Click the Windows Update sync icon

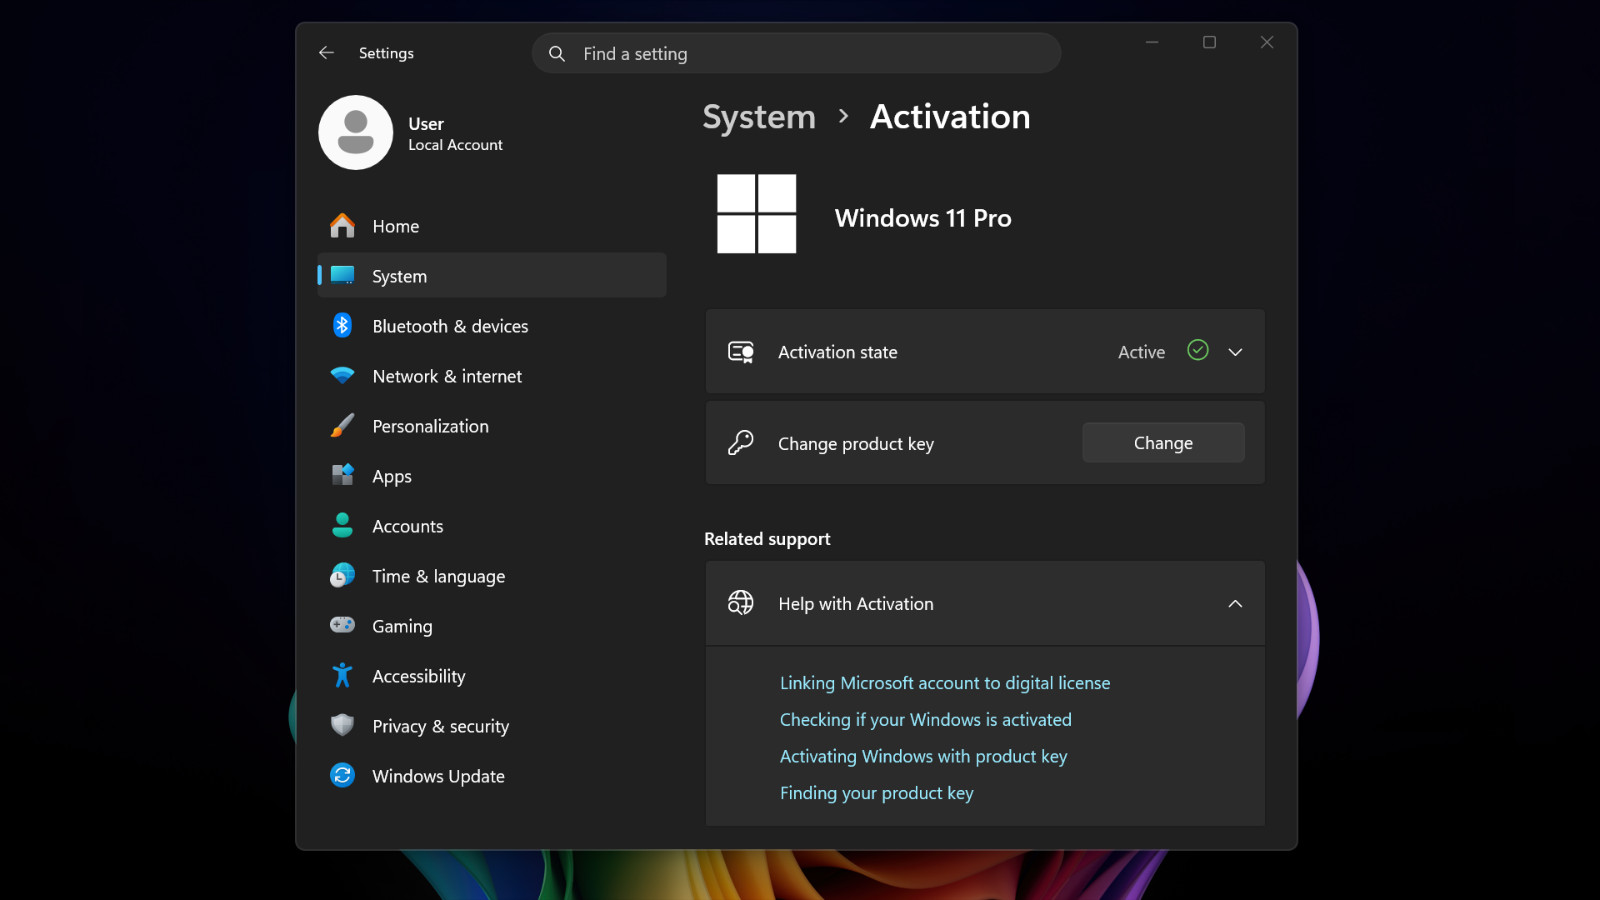[x=342, y=775]
